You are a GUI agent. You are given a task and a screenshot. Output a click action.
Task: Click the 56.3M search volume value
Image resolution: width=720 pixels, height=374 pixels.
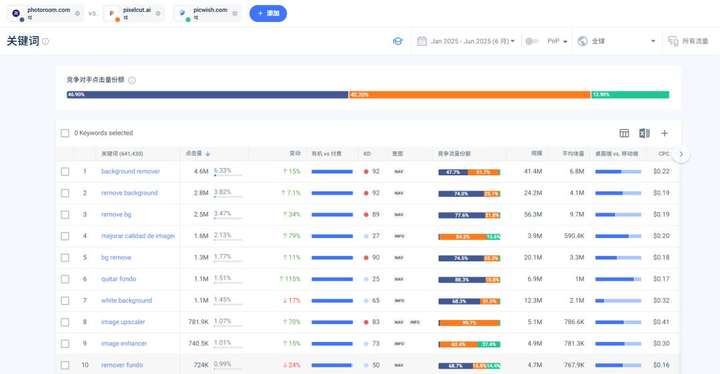click(x=533, y=215)
